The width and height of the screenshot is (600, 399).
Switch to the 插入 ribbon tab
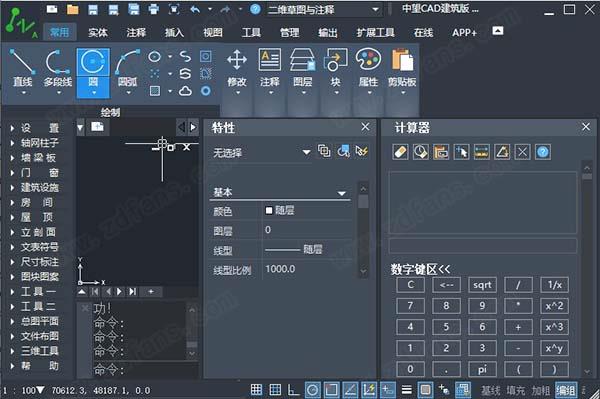point(174,32)
